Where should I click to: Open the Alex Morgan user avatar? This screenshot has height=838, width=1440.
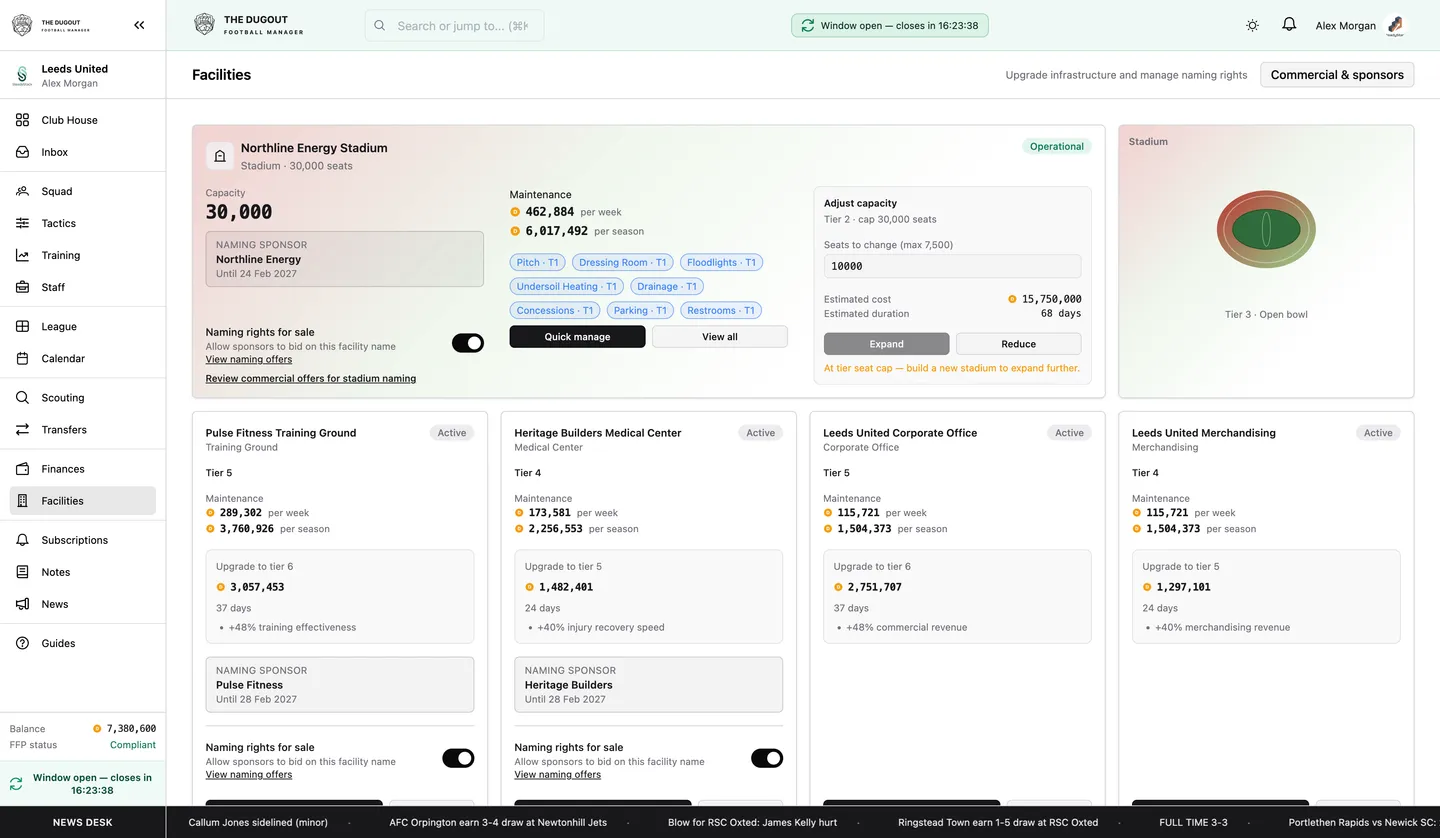point(1396,26)
